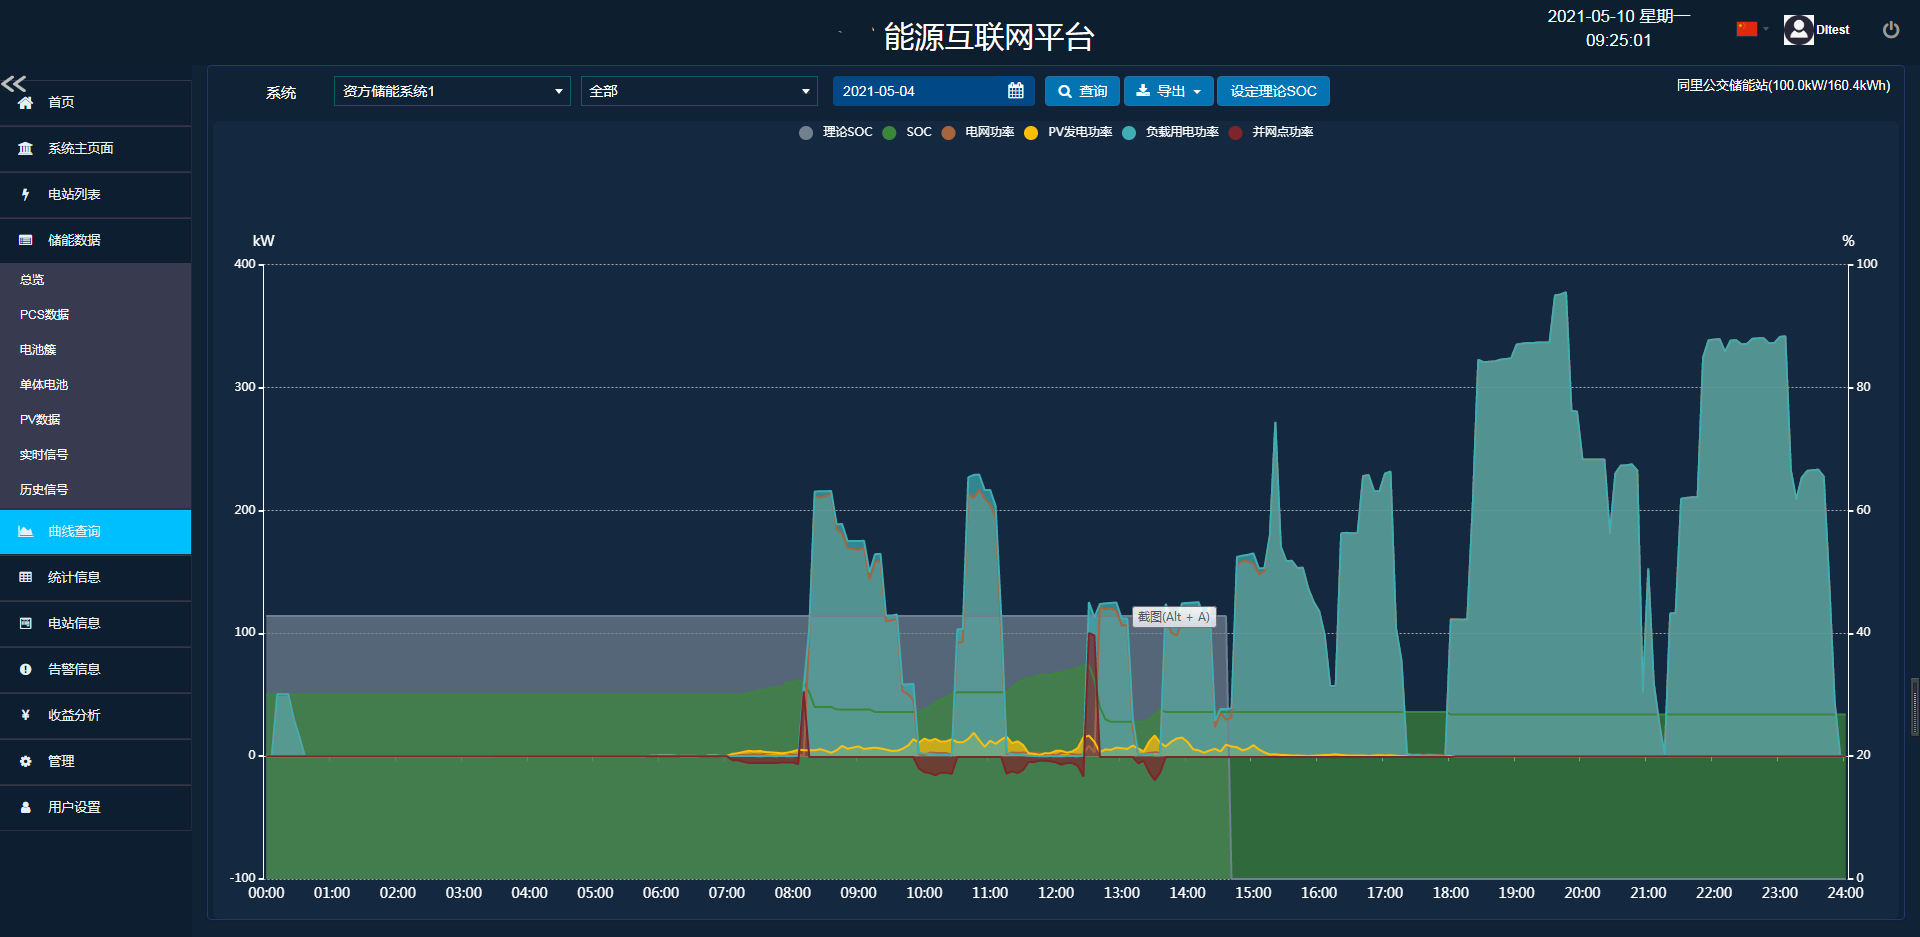Collapse the sidebar with double-chevron icon

[x=14, y=83]
